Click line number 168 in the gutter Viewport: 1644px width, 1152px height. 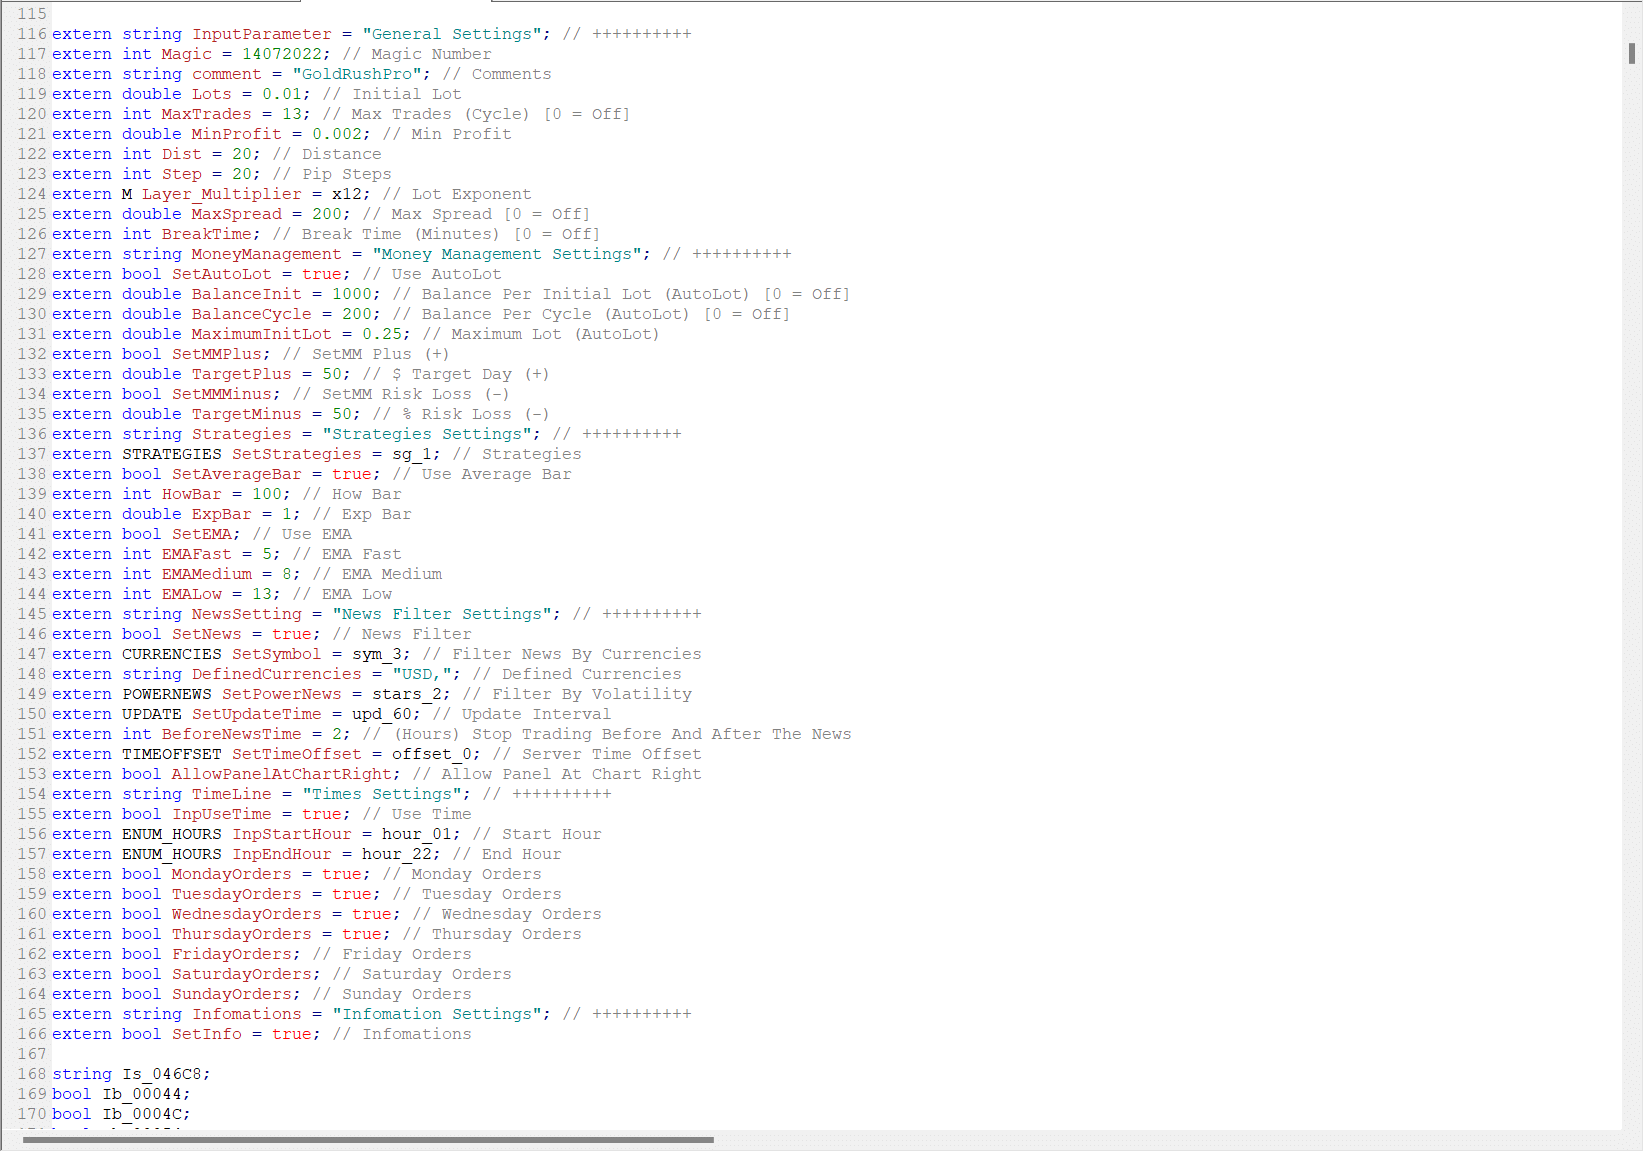coord(31,1074)
